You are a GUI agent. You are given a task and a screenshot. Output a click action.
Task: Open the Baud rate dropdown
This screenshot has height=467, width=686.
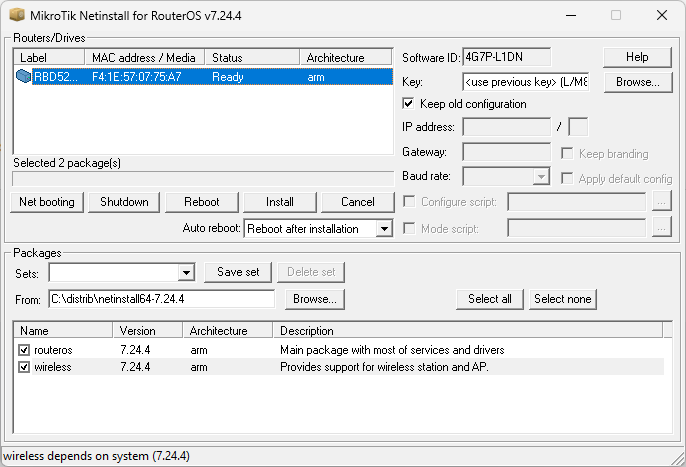pyautogui.click(x=541, y=176)
